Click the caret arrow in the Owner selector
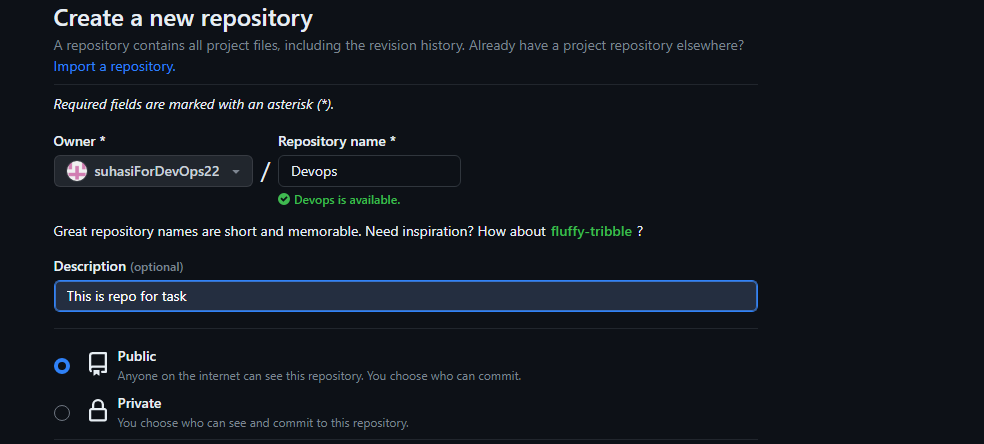The height and width of the screenshot is (444, 984). point(236,172)
